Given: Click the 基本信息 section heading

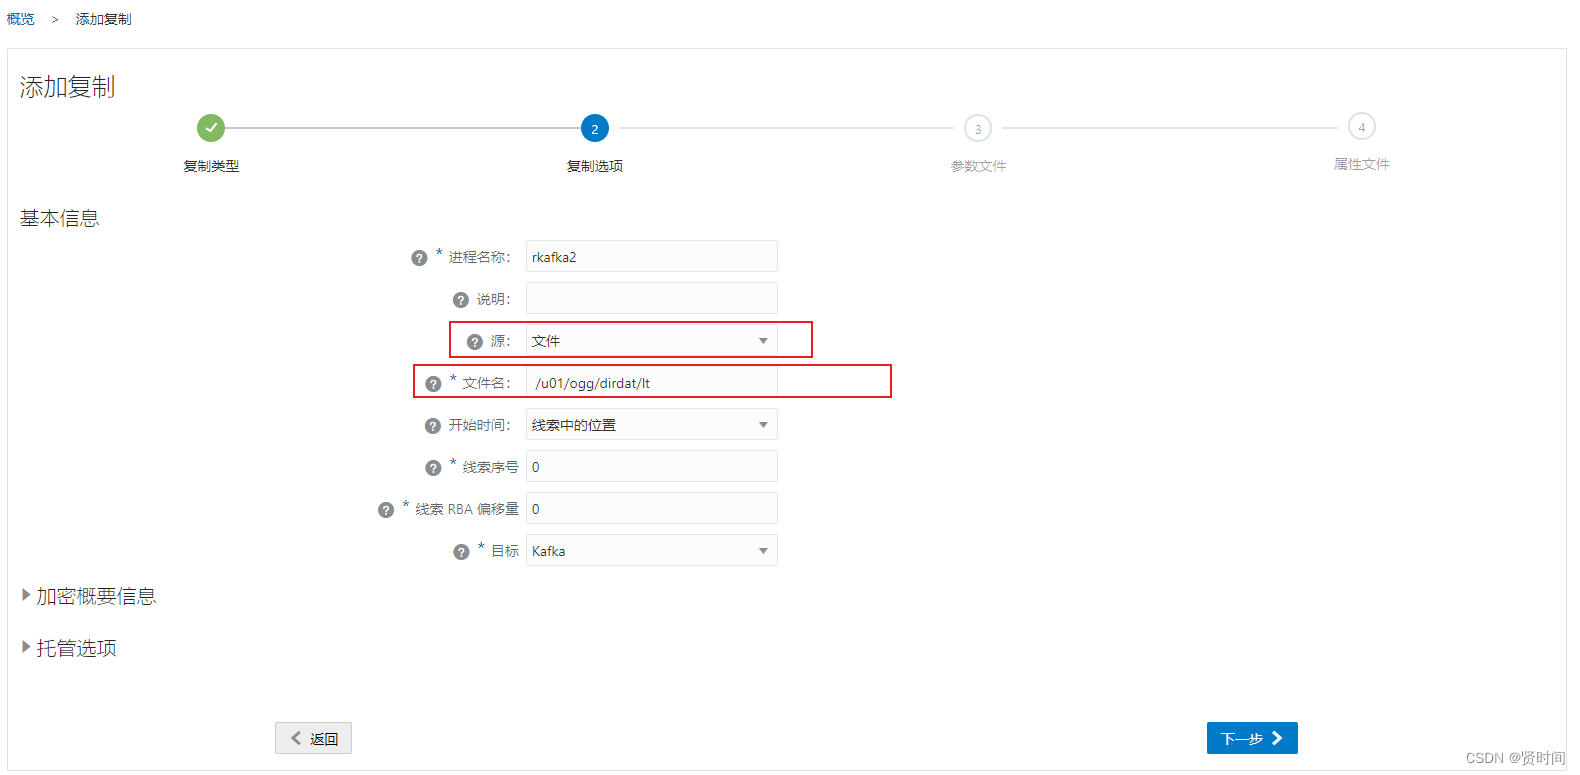Looking at the screenshot, I should pyautogui.click(x=60, y=218).
